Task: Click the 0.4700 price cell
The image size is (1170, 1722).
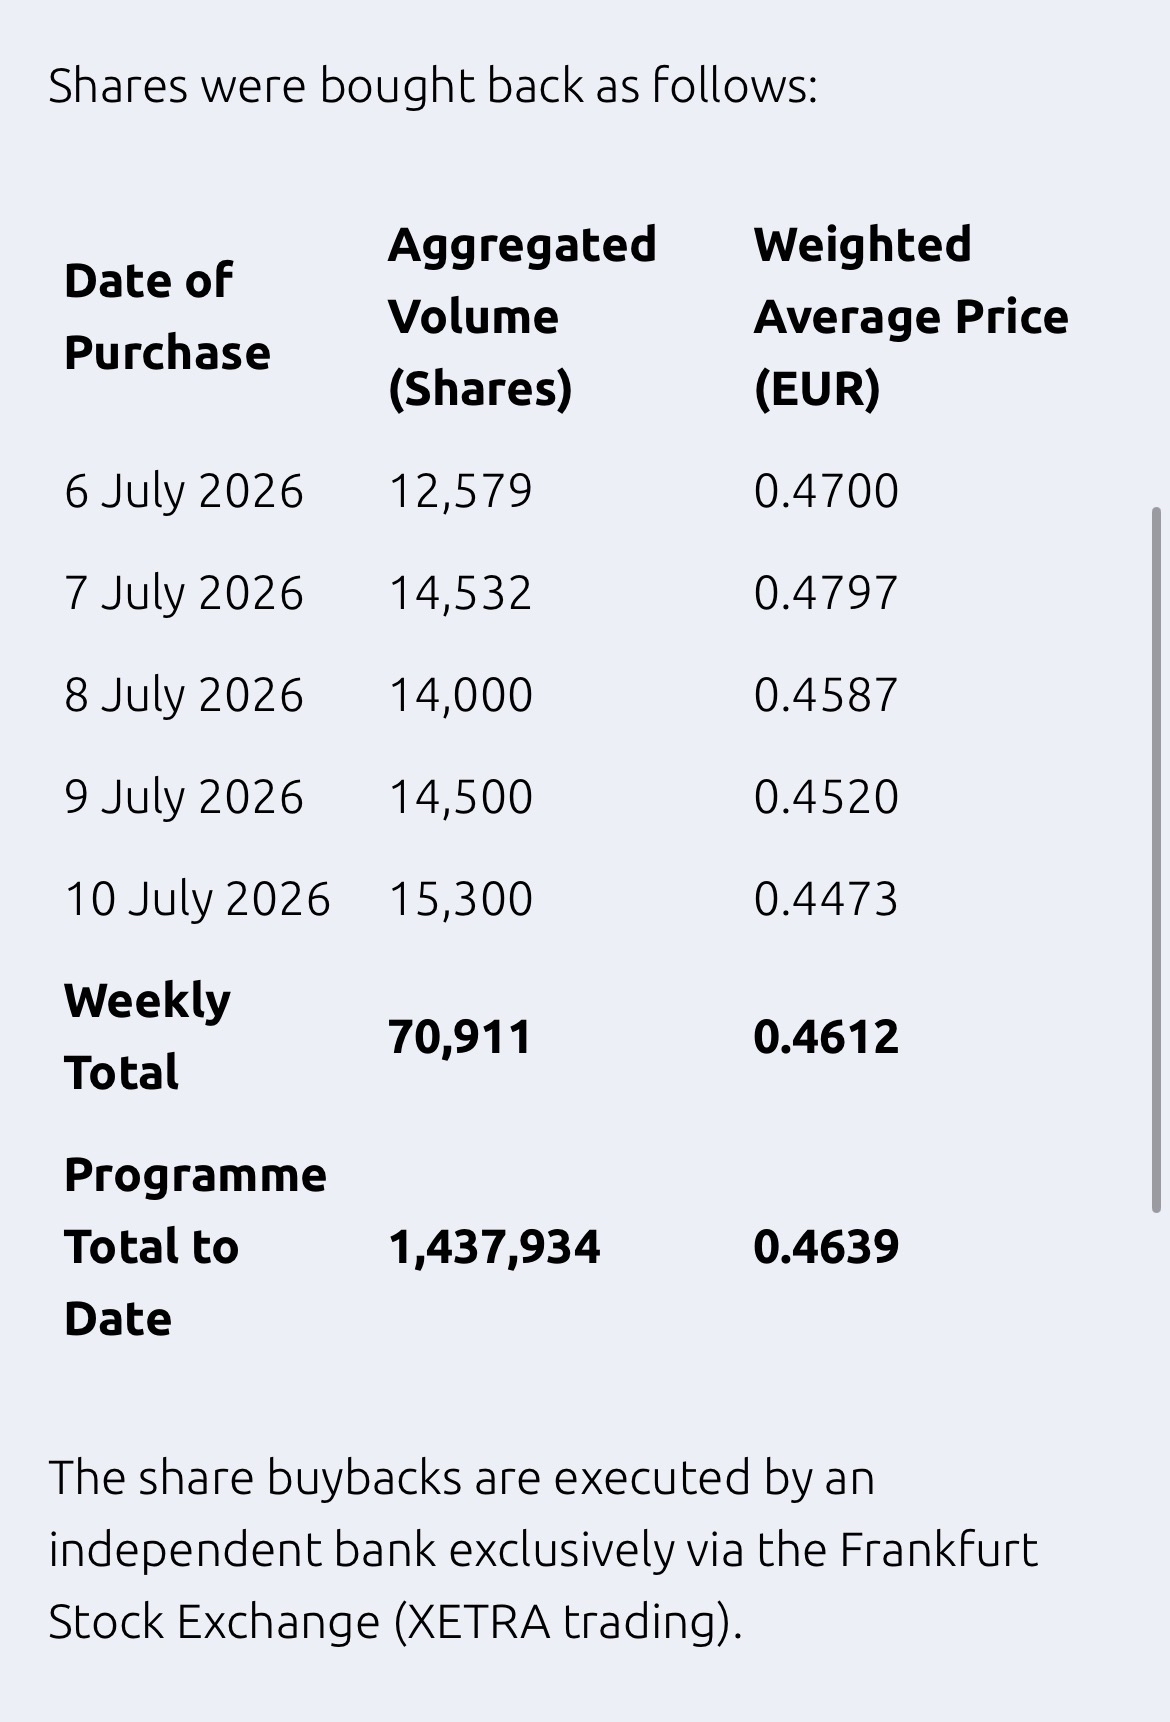Action: pos(826,491)
